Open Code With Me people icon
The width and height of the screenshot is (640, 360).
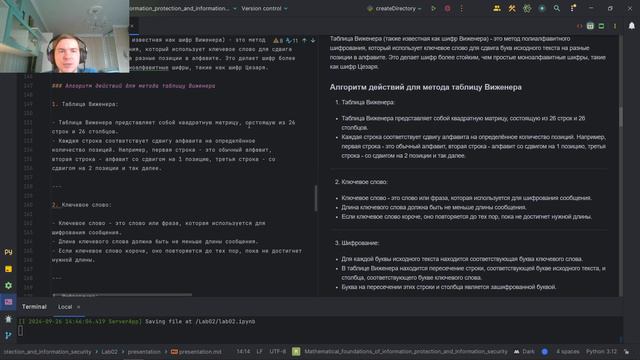pos(497,8)
